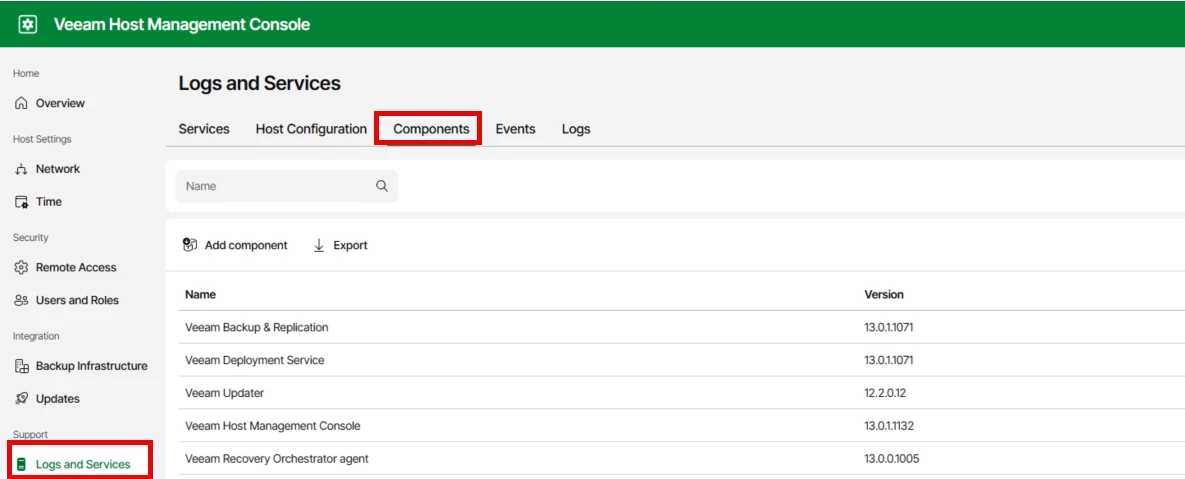
Task: Select the Veeam Host Management Console row
Action: 682,425
